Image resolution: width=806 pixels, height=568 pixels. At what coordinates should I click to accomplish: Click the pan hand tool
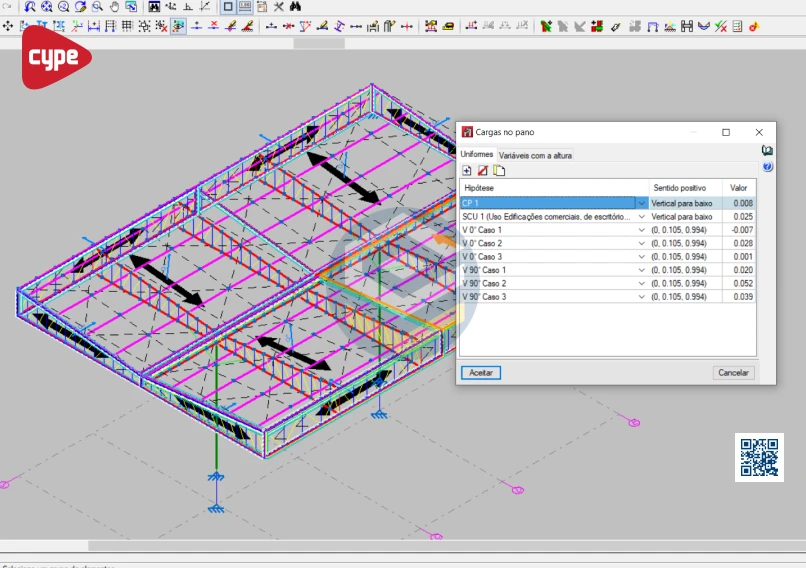[114, 7]
